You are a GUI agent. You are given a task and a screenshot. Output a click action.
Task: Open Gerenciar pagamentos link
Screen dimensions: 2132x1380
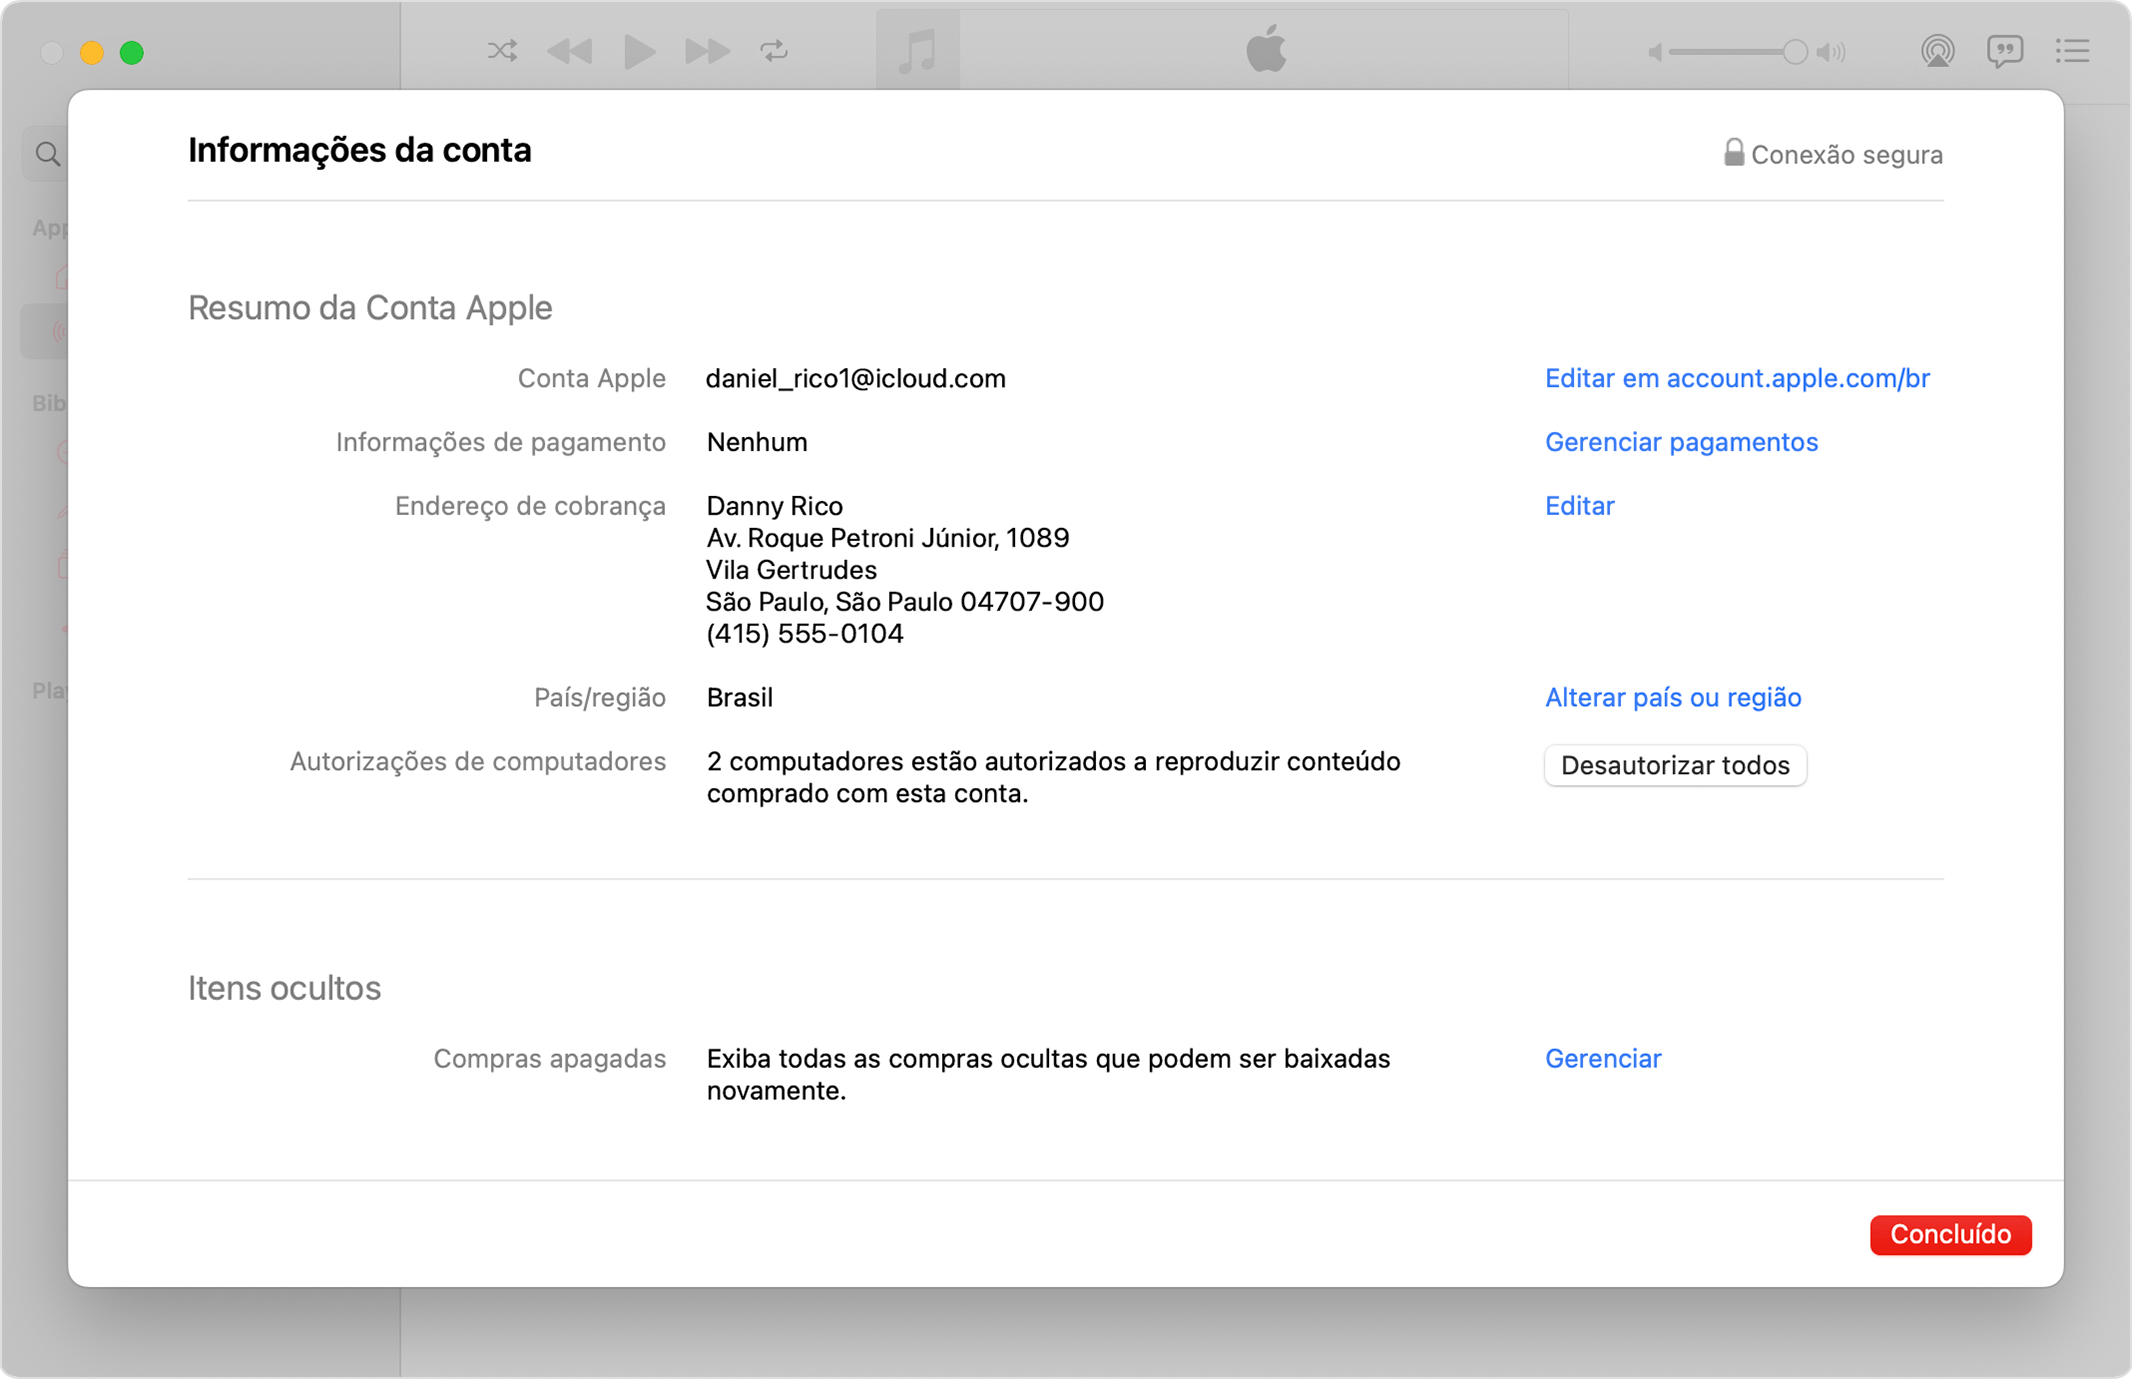1681,442
